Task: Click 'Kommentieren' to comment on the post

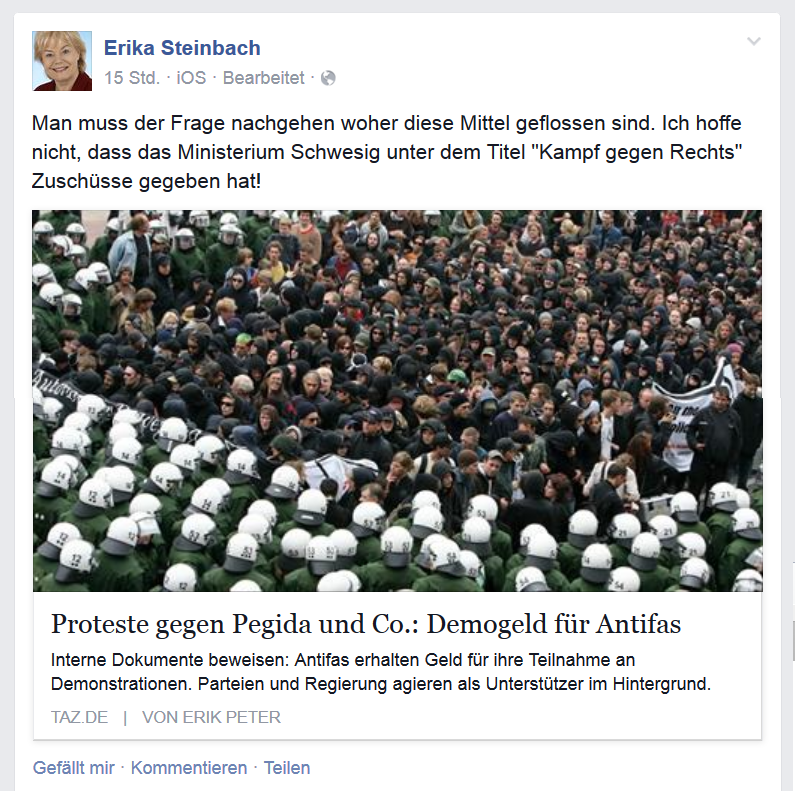Action: (x=189, y=768)
